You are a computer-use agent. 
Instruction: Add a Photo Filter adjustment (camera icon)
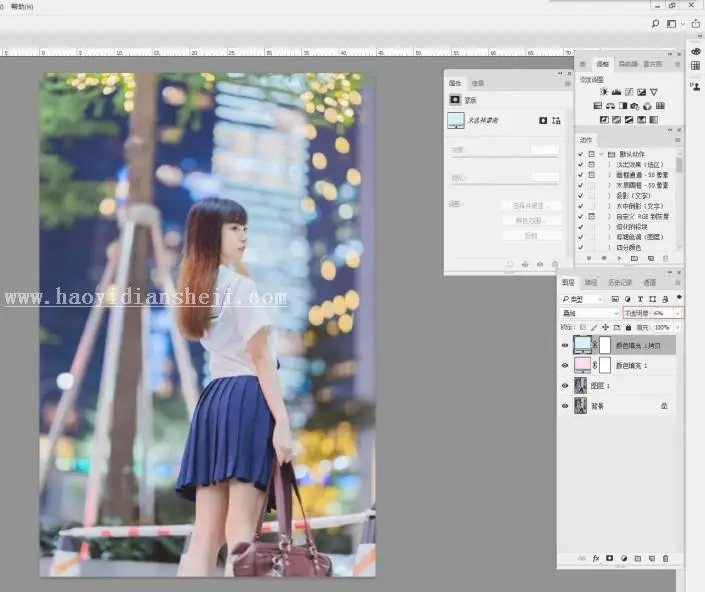[635, 106]
